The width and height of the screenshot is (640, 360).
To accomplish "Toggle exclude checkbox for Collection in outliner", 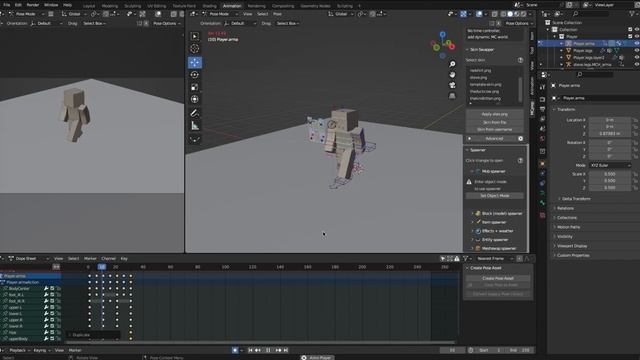I will click(630, 29).
